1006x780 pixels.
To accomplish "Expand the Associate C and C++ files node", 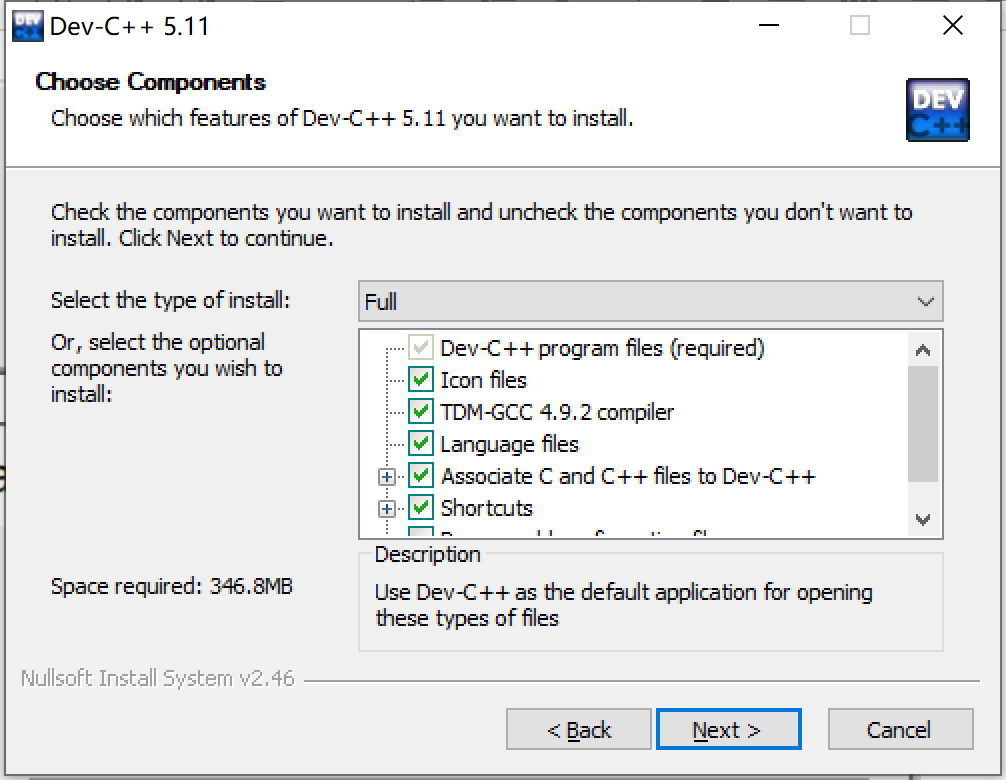I will pos(385,476).
